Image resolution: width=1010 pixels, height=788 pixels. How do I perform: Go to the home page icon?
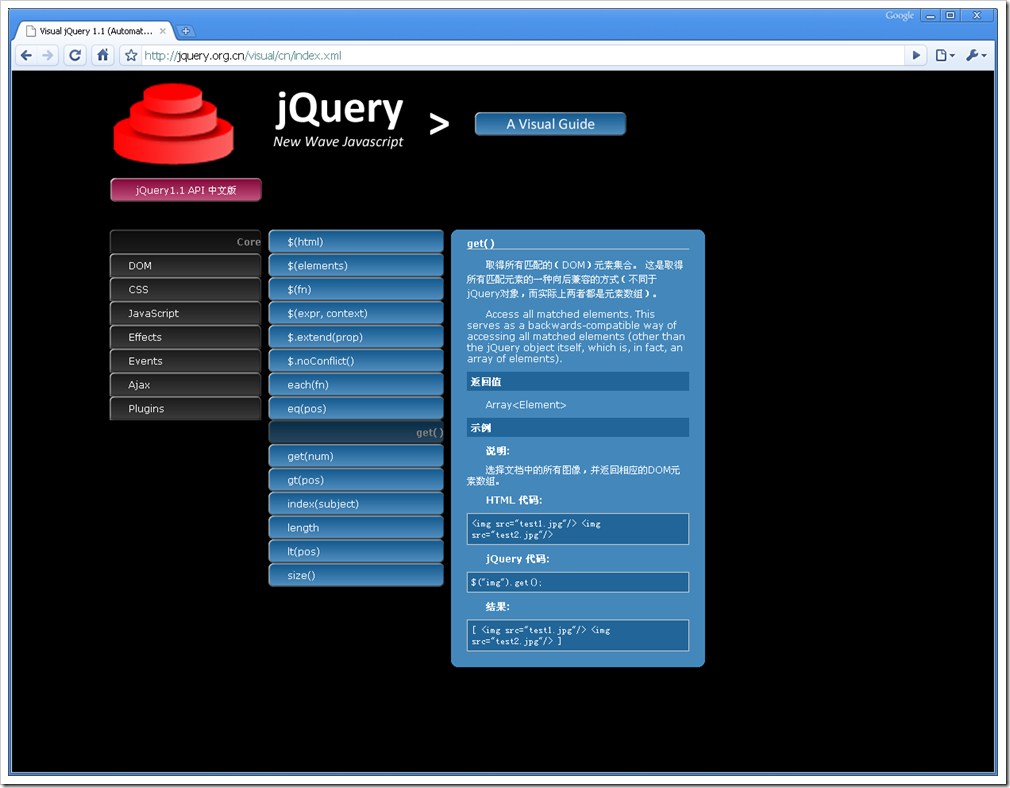[102, 55]
